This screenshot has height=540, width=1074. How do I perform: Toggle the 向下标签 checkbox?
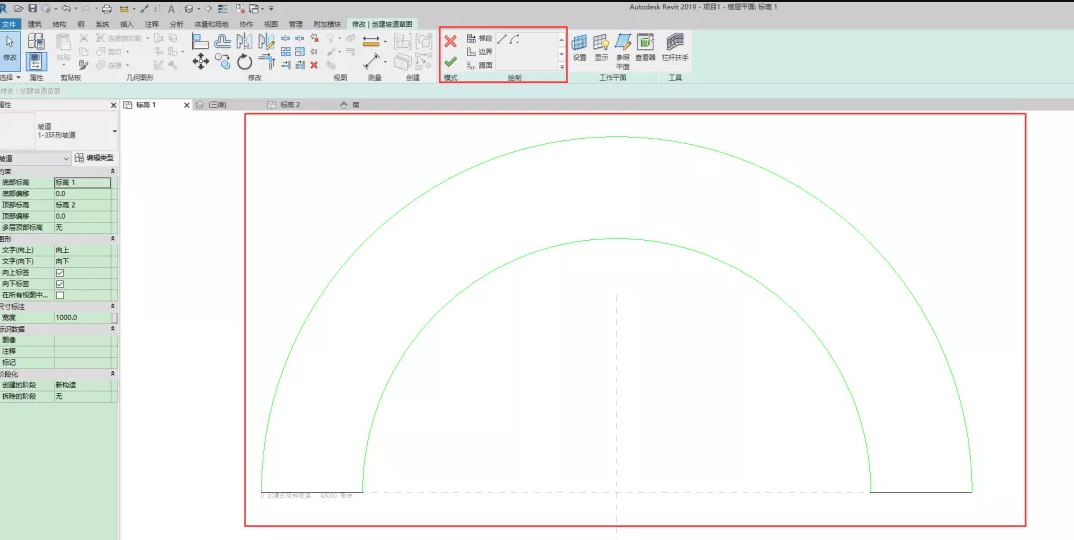60,284
